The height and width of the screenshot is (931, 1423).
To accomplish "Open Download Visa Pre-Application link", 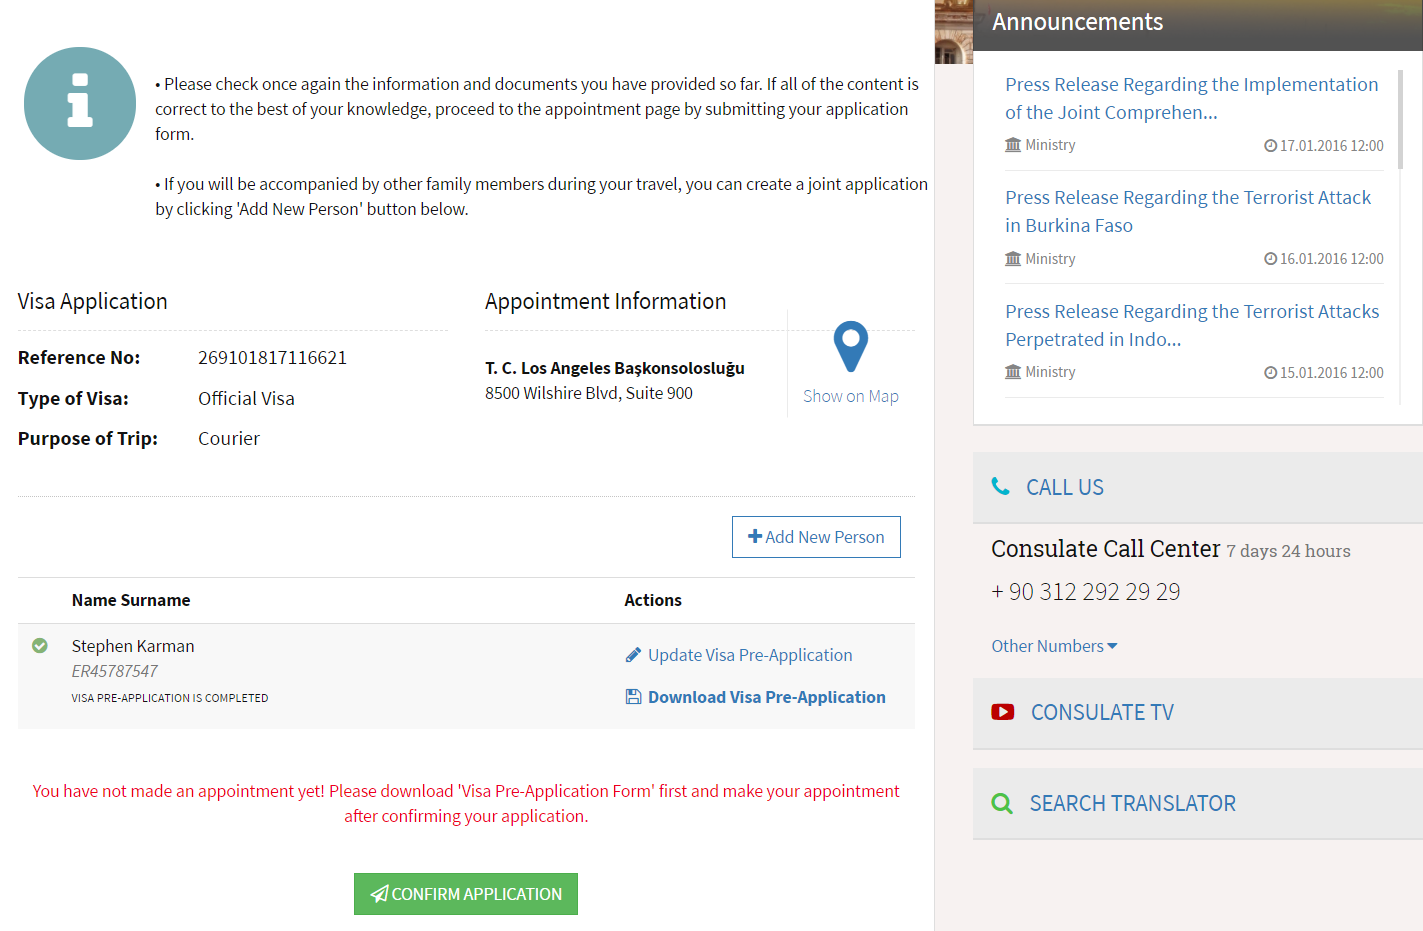I will [767, 697].
